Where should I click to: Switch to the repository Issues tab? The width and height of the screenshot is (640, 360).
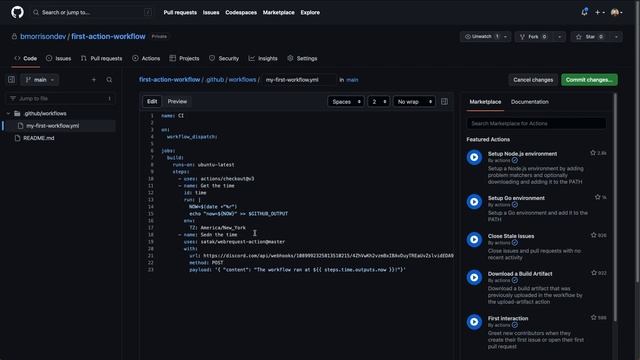(x=58, y=58)
